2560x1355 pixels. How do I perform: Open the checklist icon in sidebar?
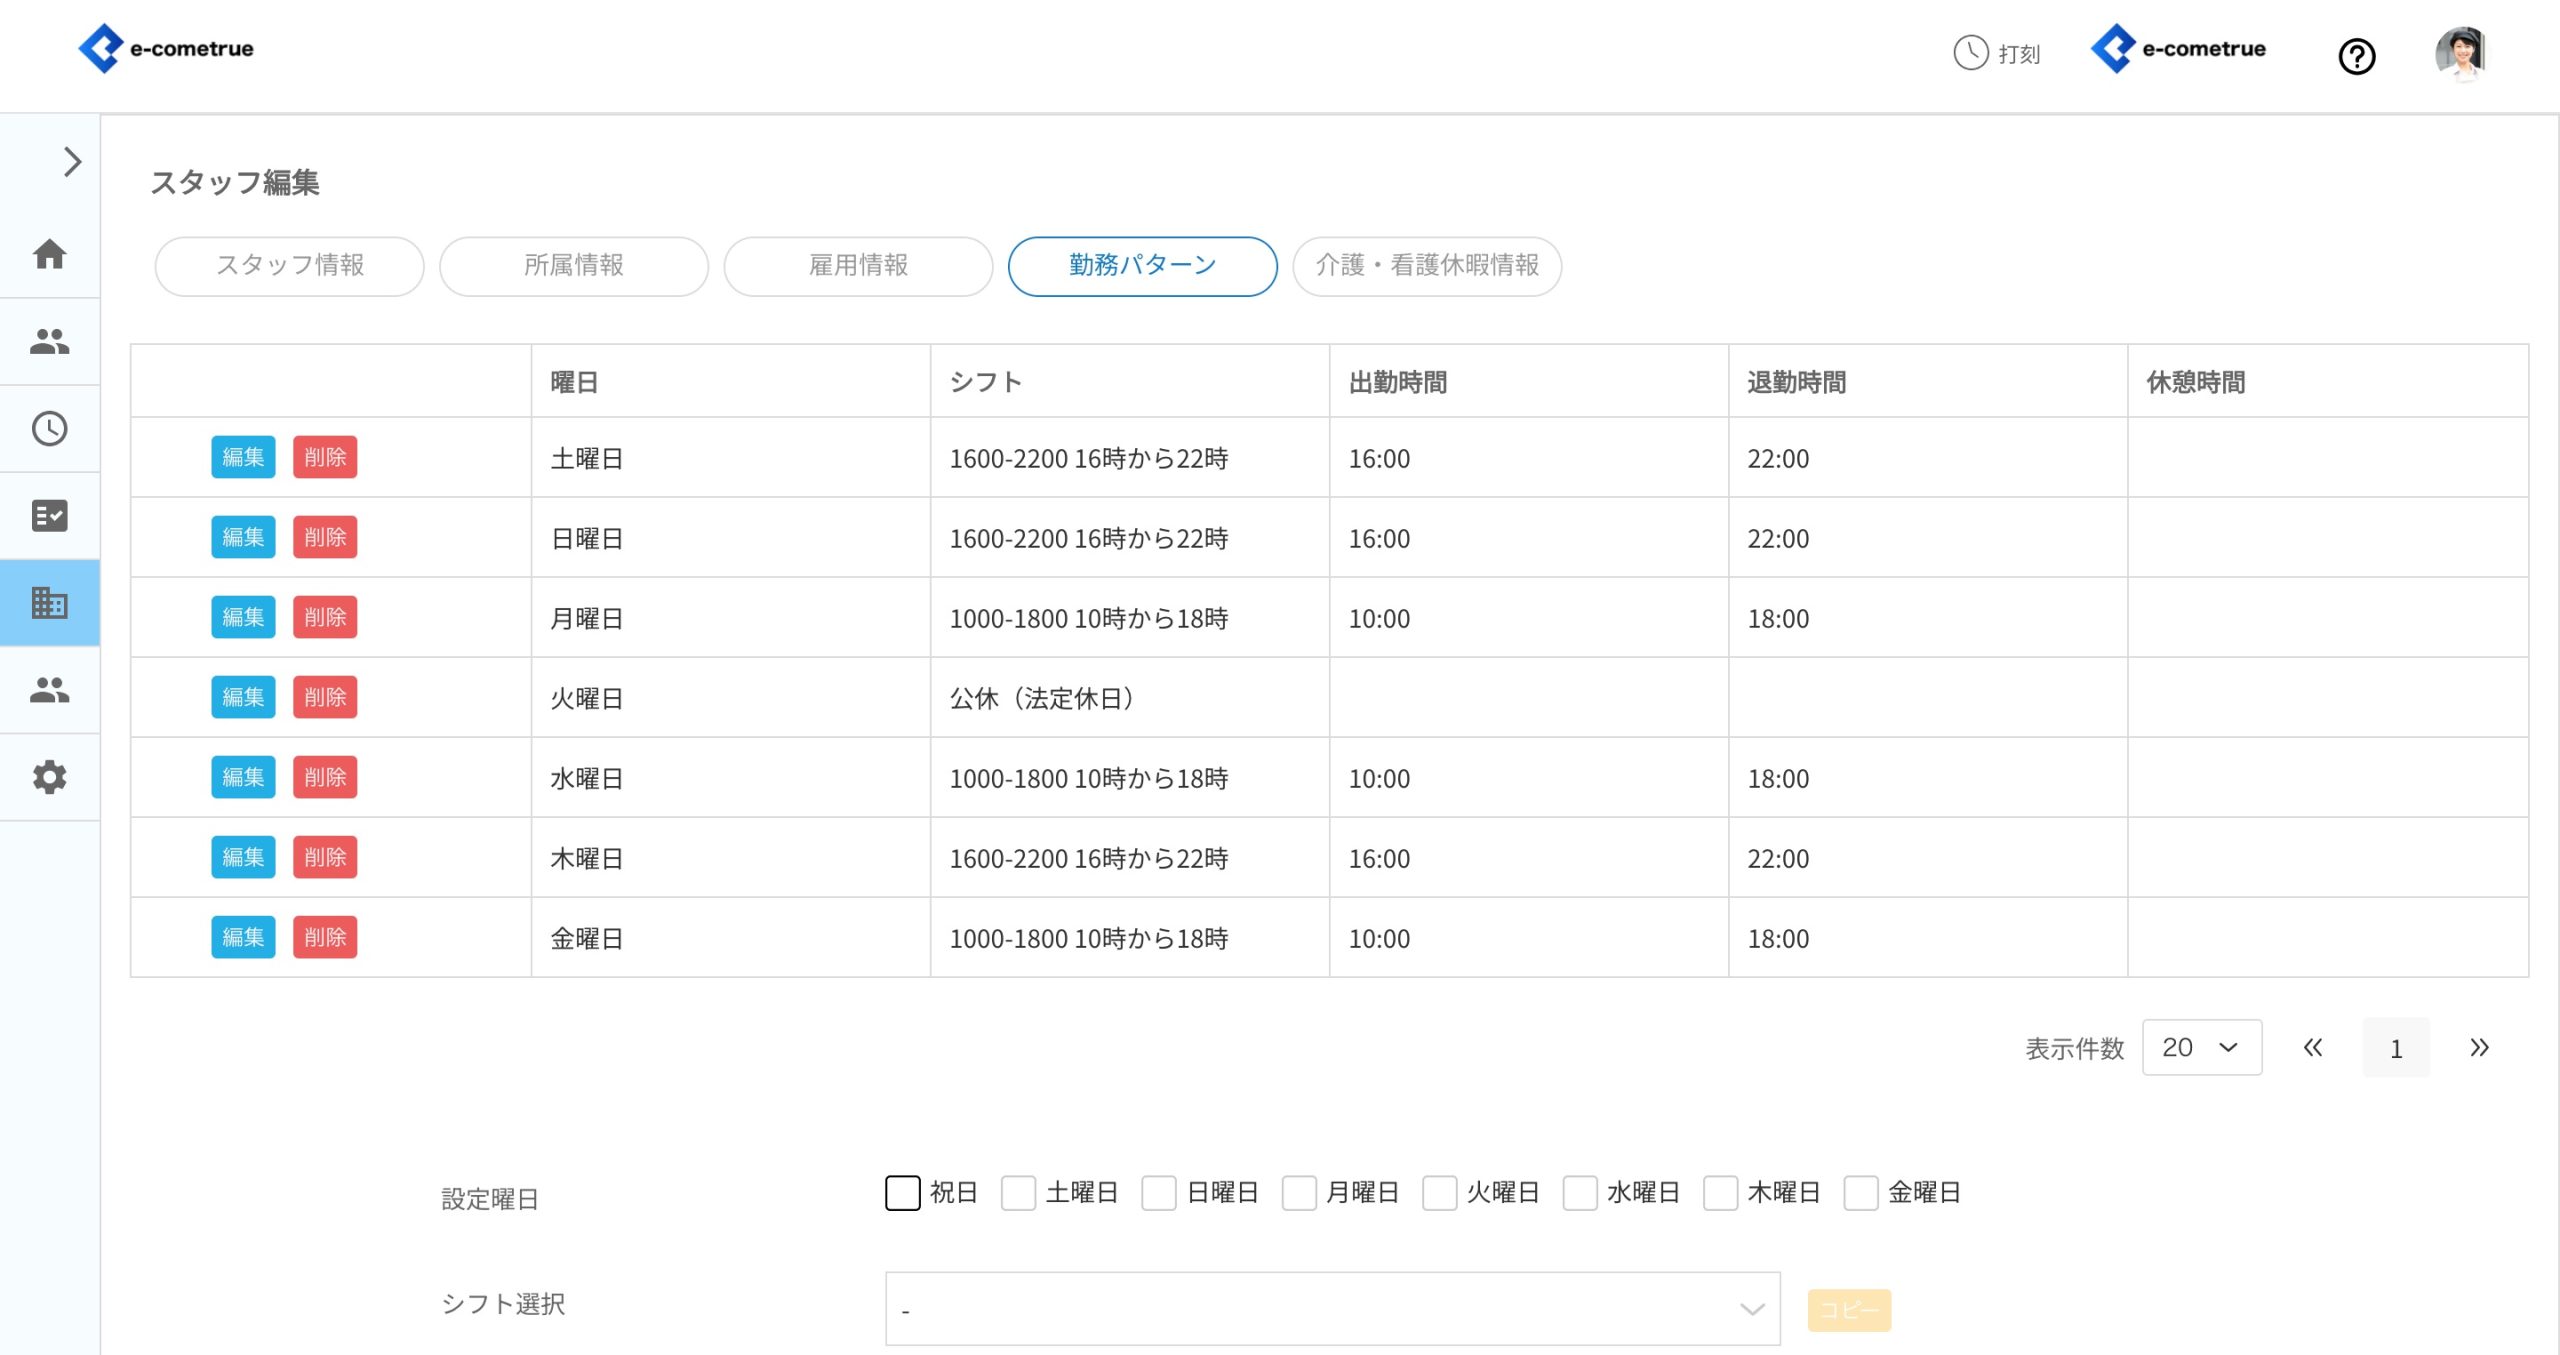tap(49, 516)
